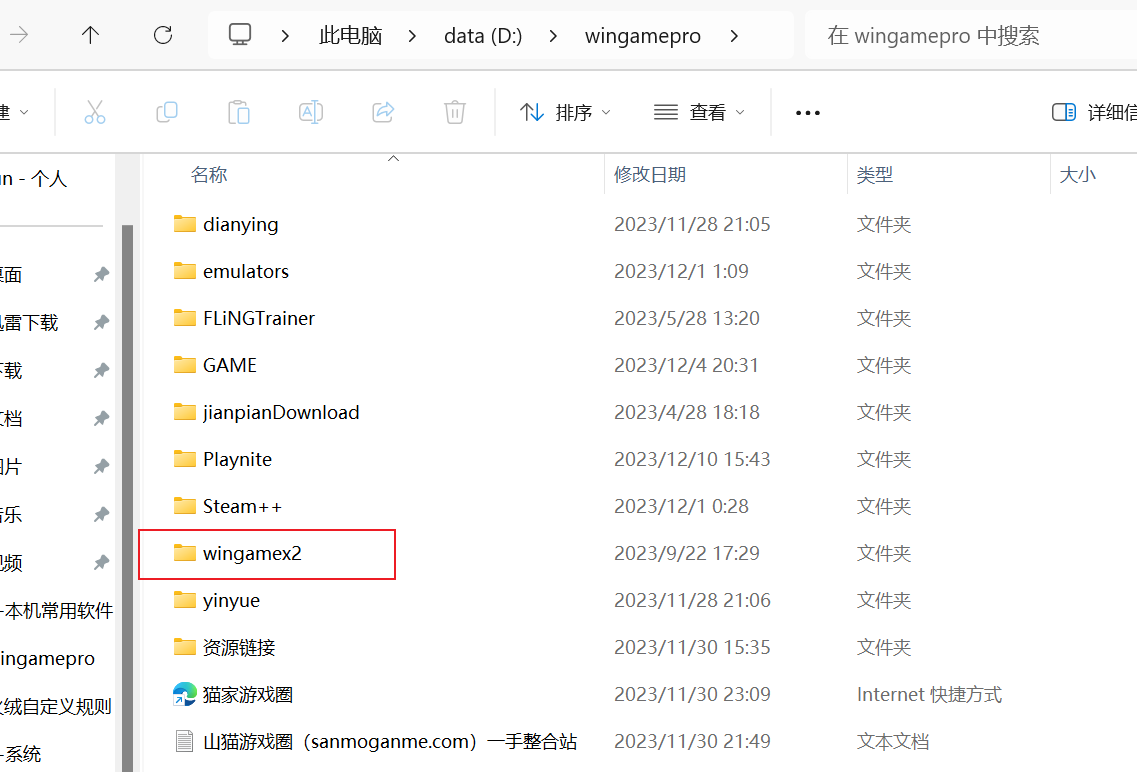This screenshot has width=1137, height=772.
Task: Select the Copy icon in the toolbar
Action: coord(167,112)
